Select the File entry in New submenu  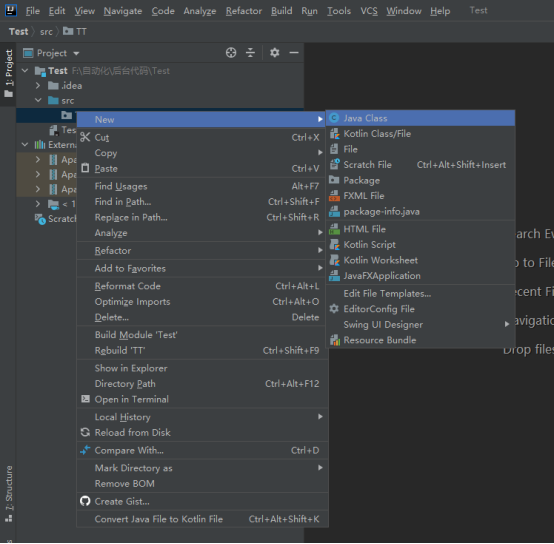click(x=420, y=149)
